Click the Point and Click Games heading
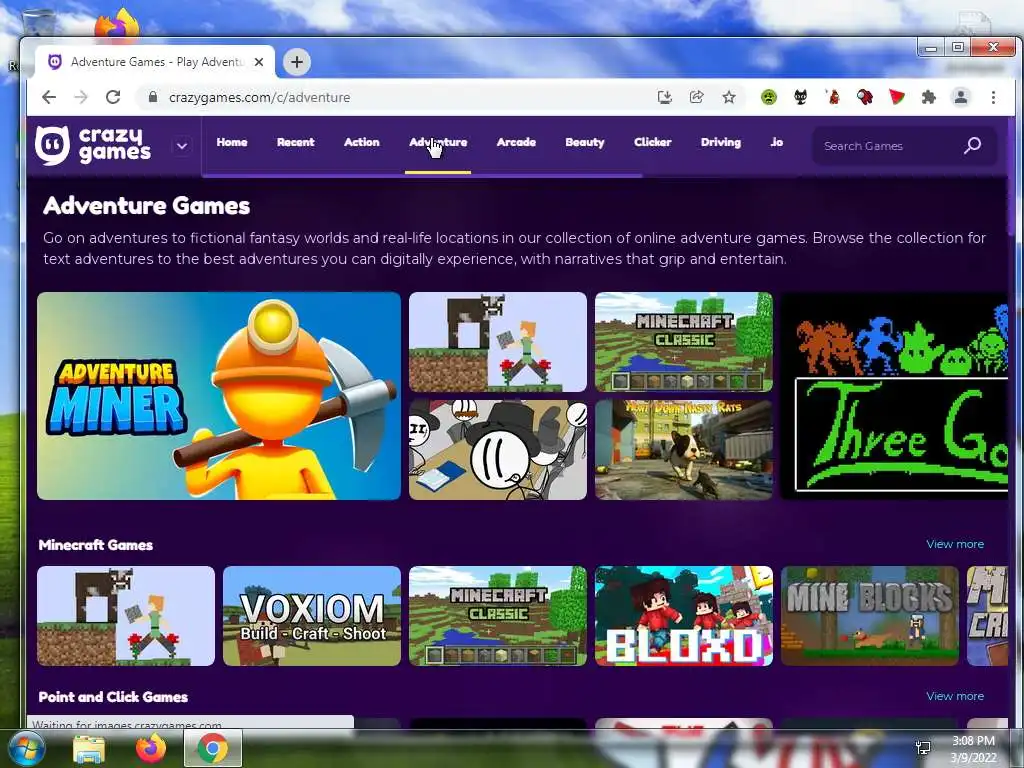Screen dimensions: 1024x768 pyautogui.click(x=113, y=697)
